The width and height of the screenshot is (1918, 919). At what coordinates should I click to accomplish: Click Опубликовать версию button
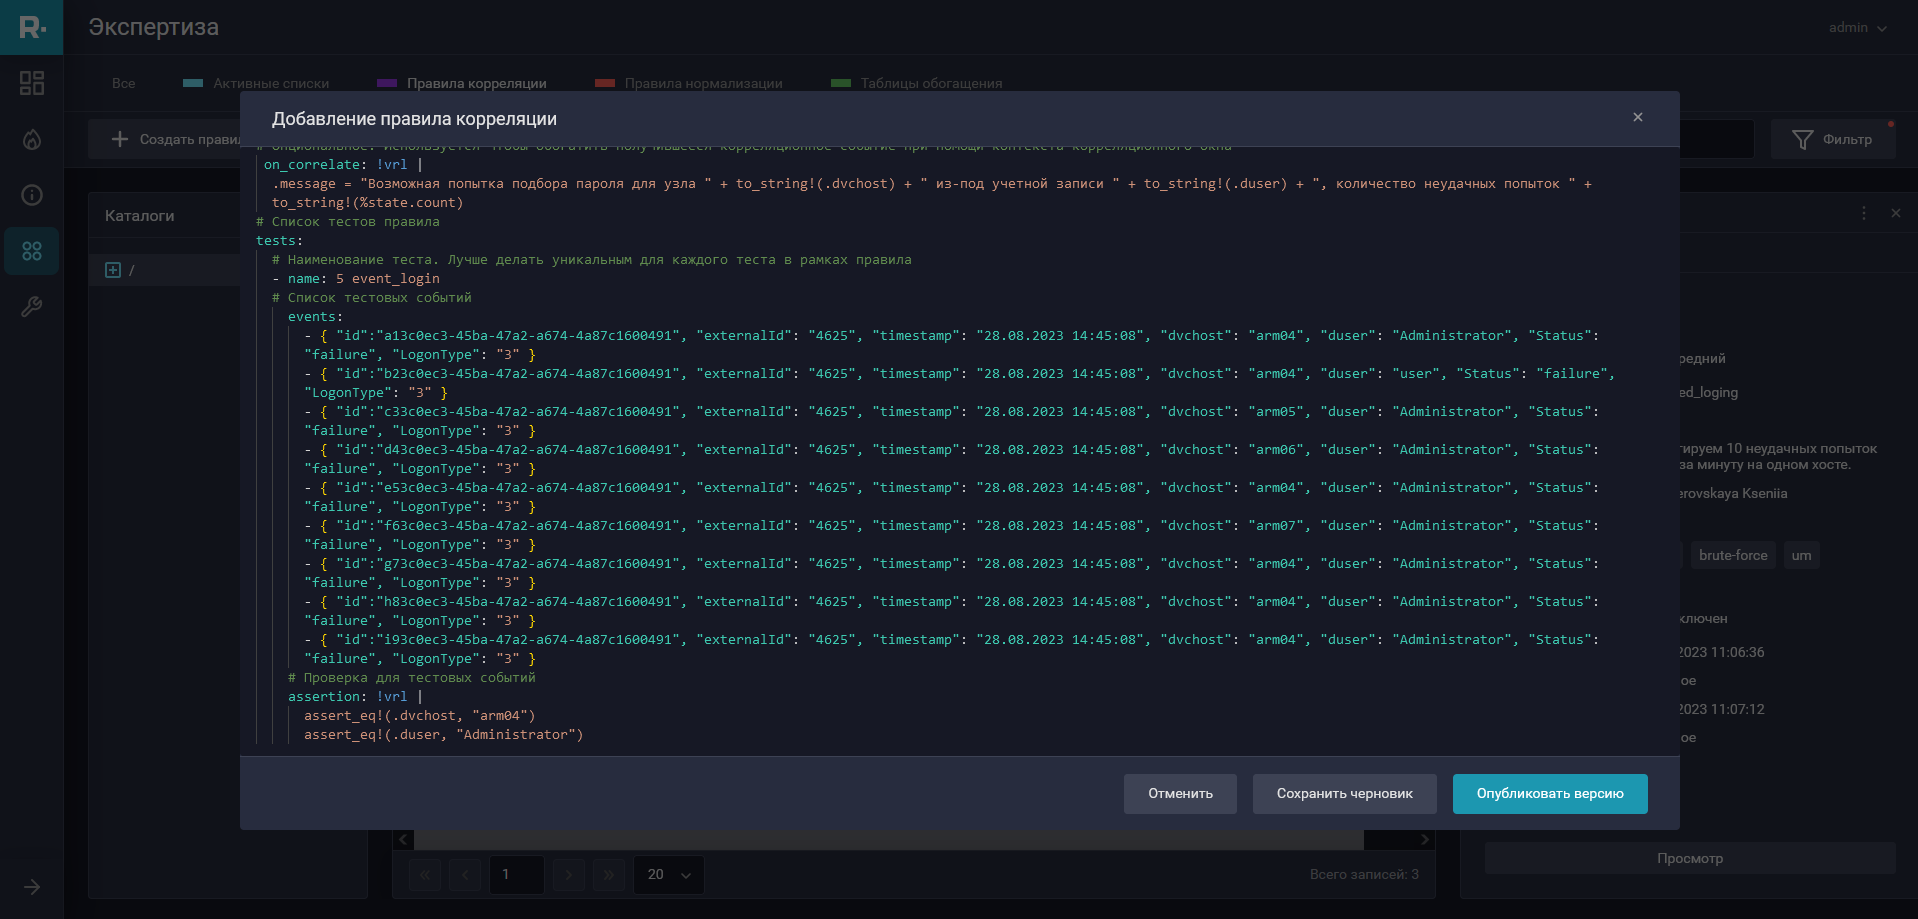click(1549, 794)
